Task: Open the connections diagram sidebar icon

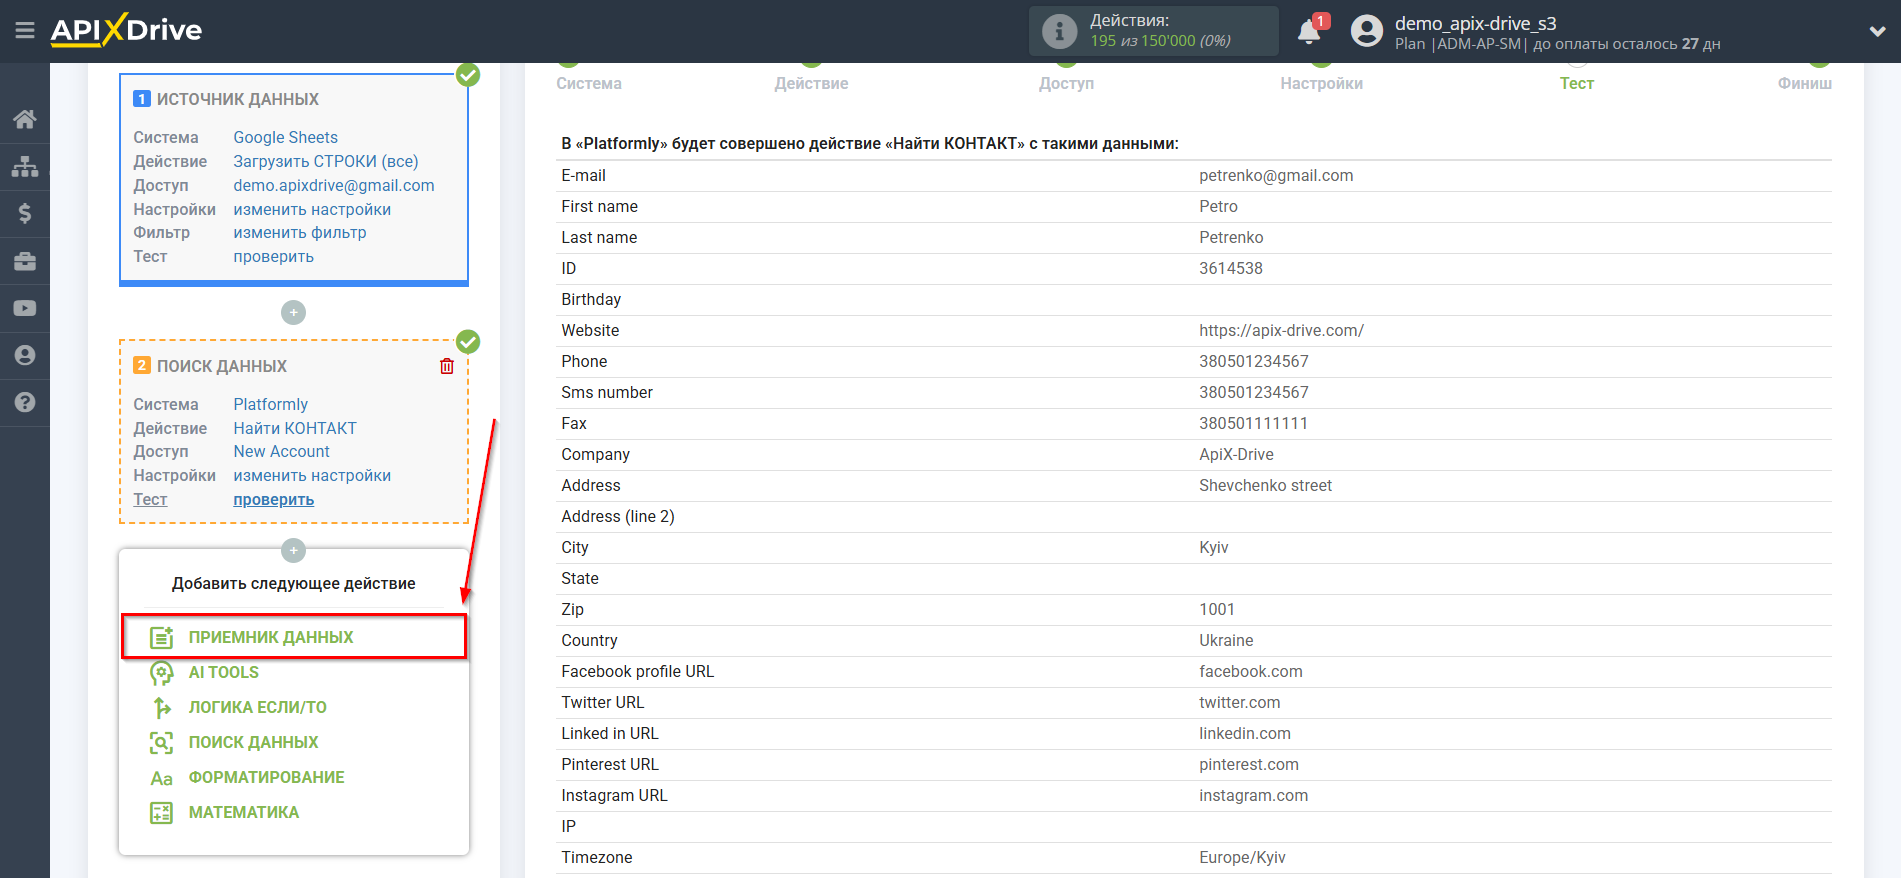Action: [25, 166]
